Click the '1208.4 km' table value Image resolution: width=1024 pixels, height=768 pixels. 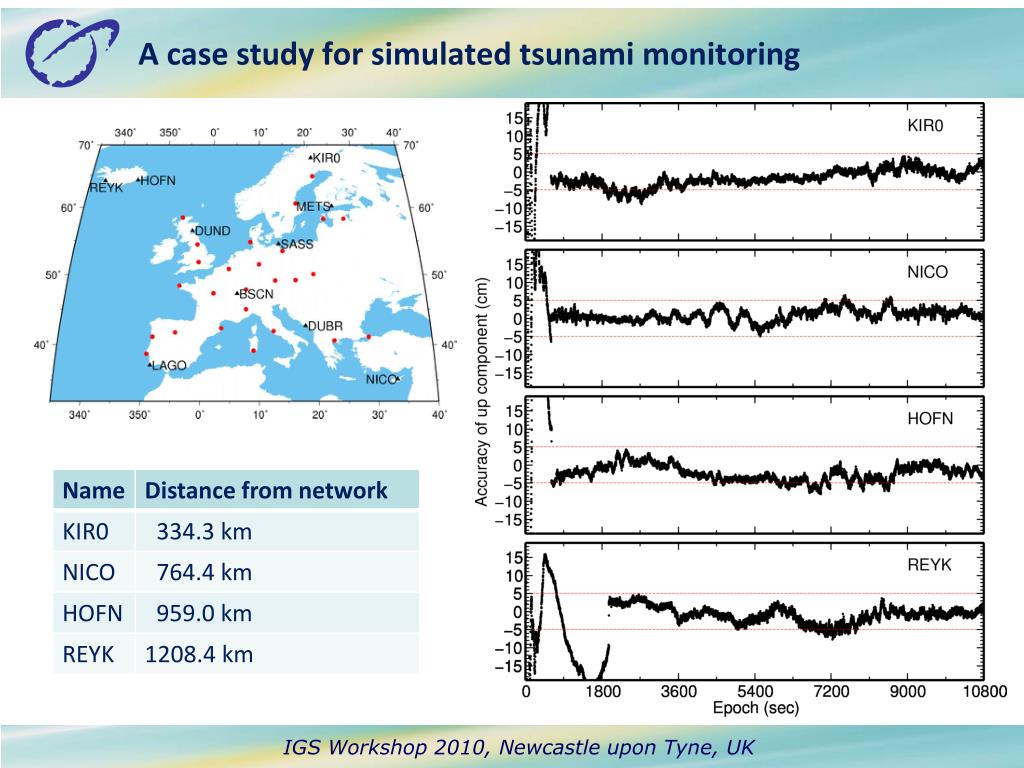click(199, 654)
